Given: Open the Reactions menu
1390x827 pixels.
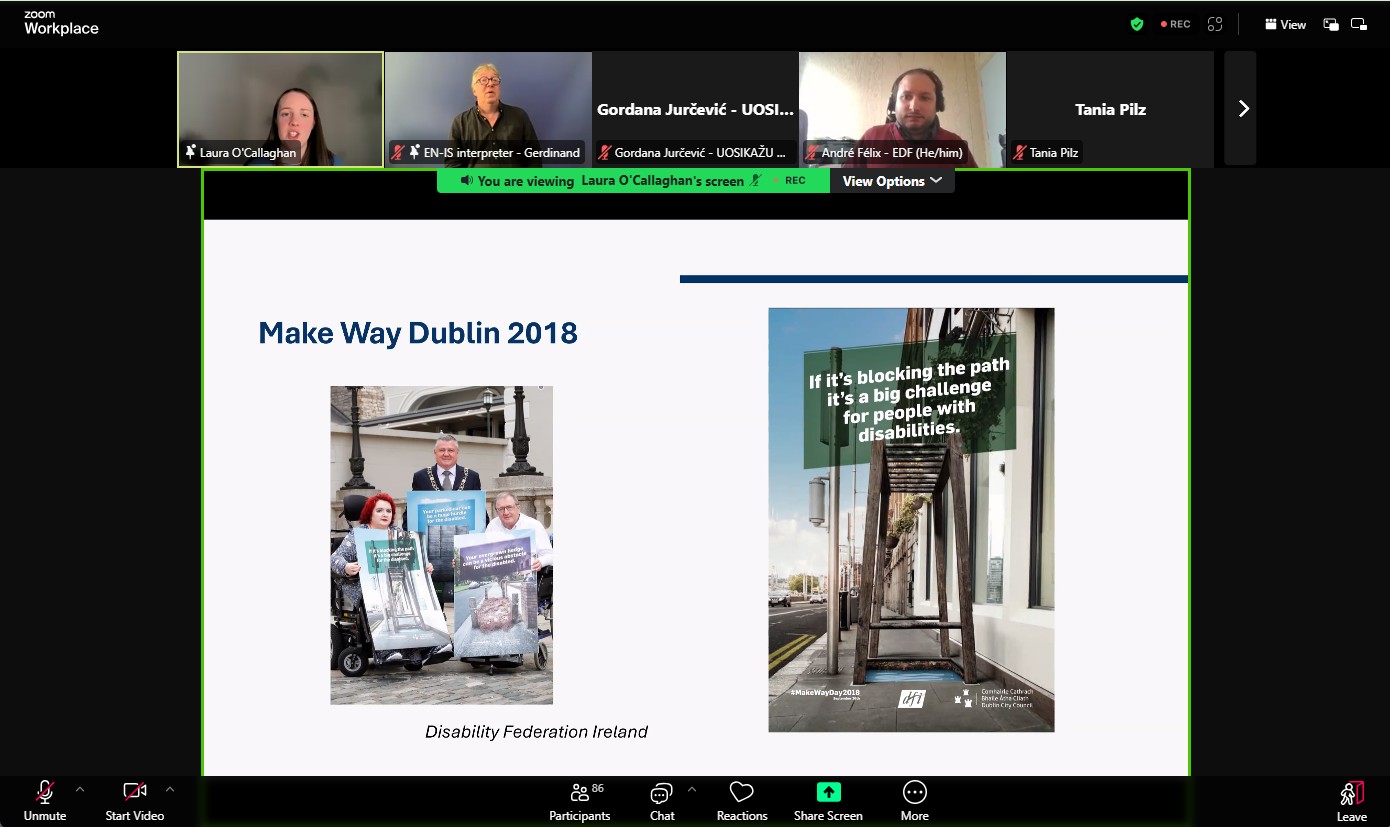Looking at the screenshot, I should [x=742, y=801].
